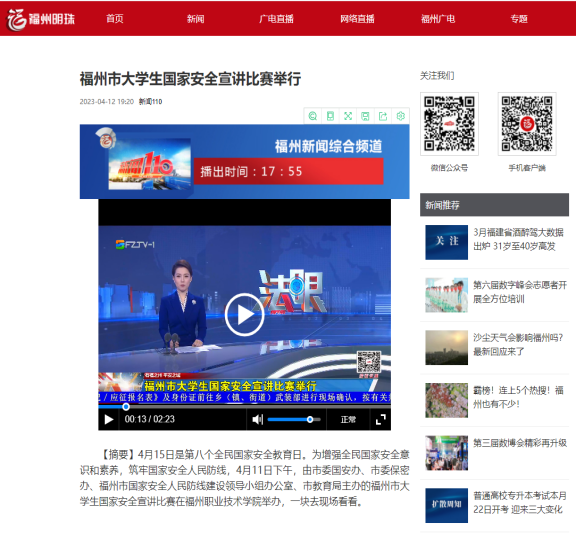Screen dimensions: 577x534
Task: Click the green share arrow toolbar icon
Action: 383,116
